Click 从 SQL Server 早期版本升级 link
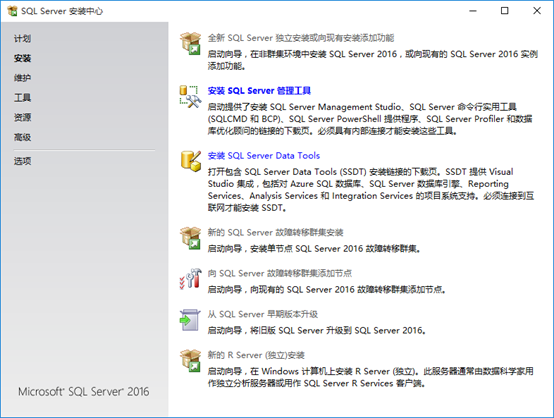Viewport: 554px width, 418px height. [263, 314]
